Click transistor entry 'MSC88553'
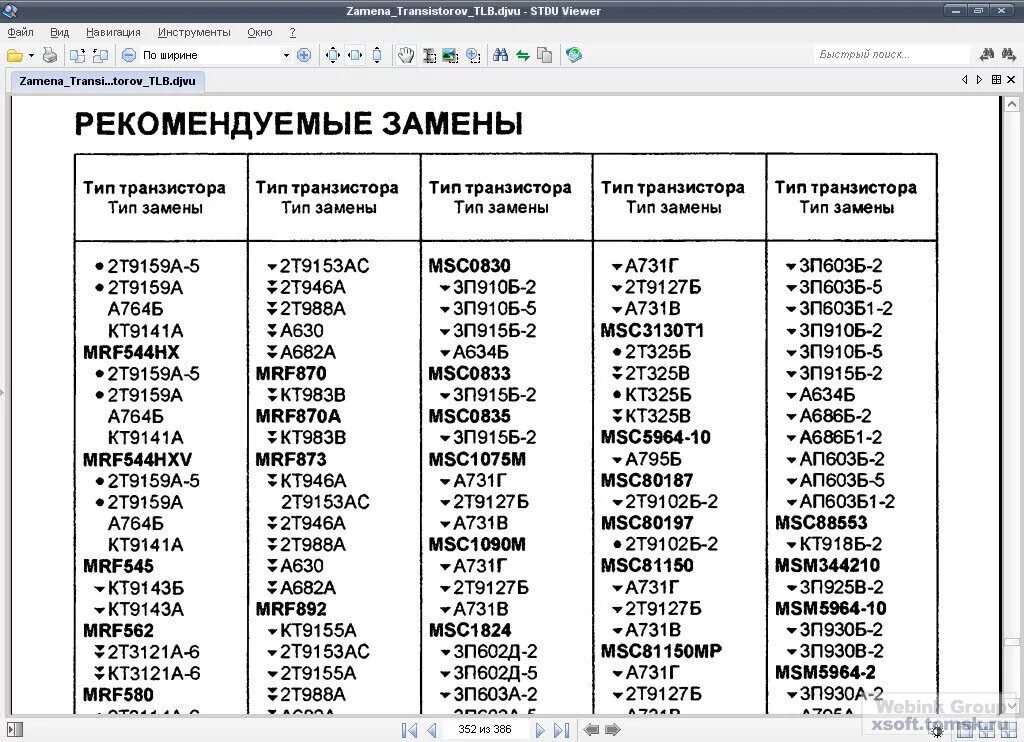Image resolution: width=1024 pixels, height=742 pixels. (x=822, y=523)
